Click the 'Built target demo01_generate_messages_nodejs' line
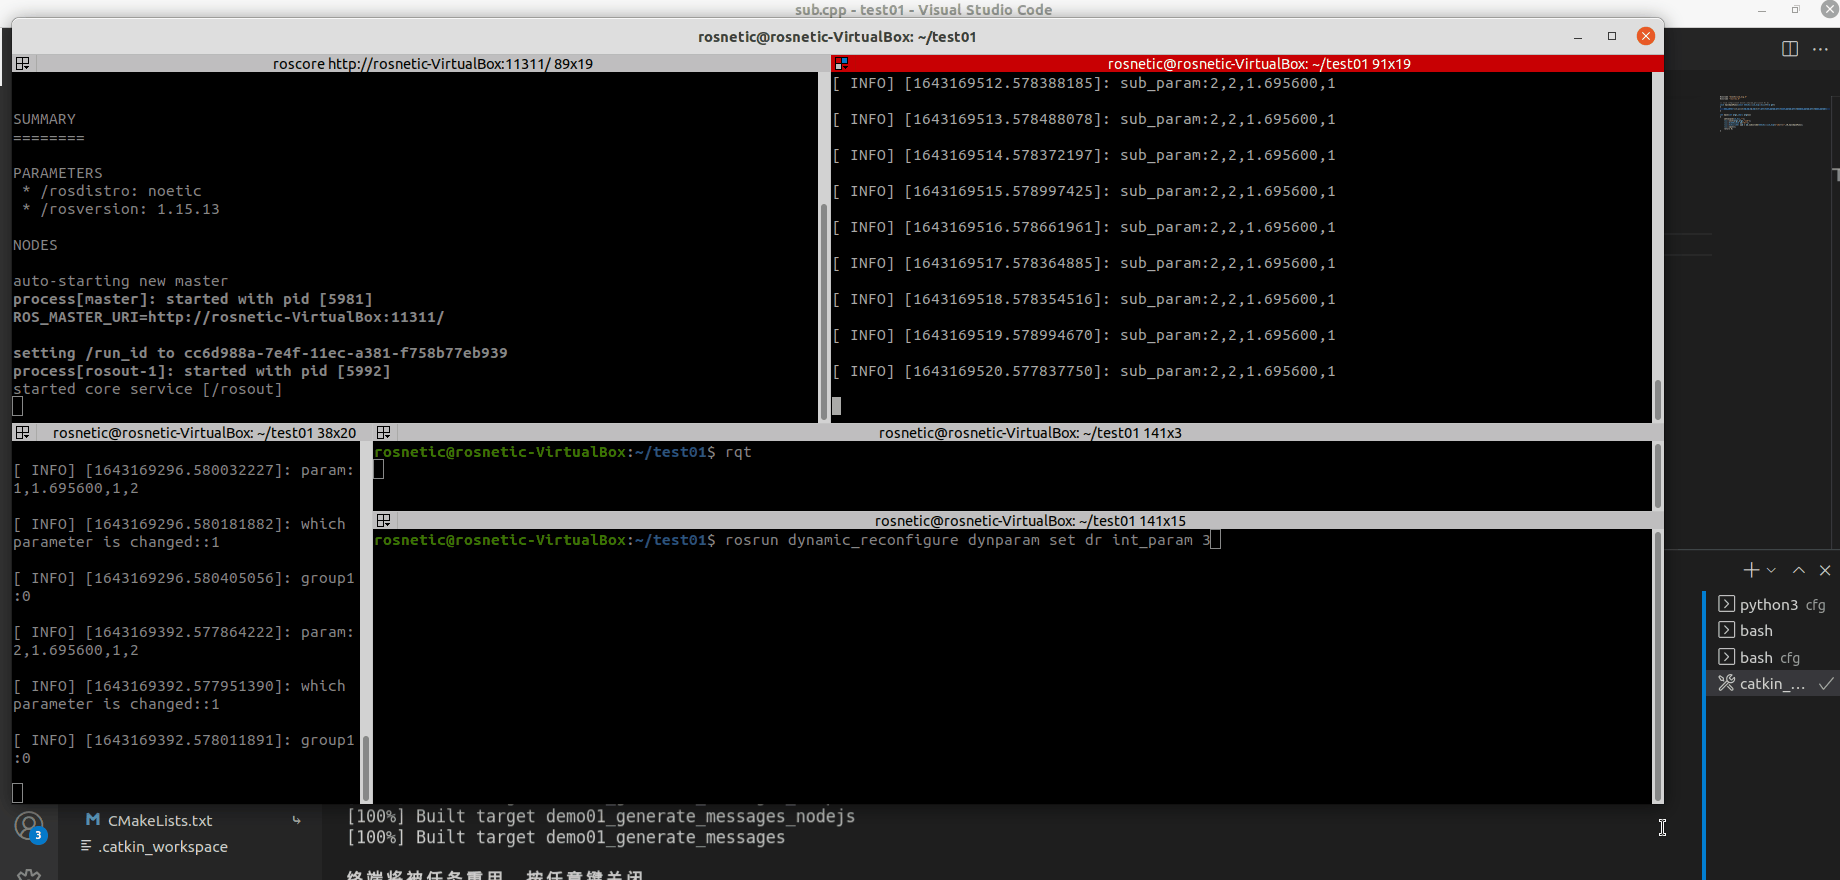The width and height of the screenshot is (1840, 880). tap(600, 816)
